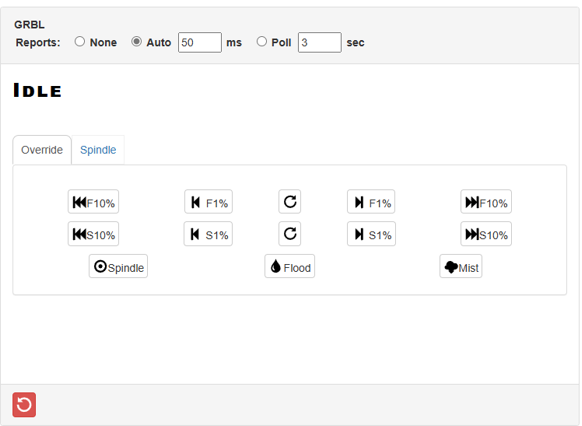Reset feed override with circular arrow
582x426 pixels.
[290, 202]
